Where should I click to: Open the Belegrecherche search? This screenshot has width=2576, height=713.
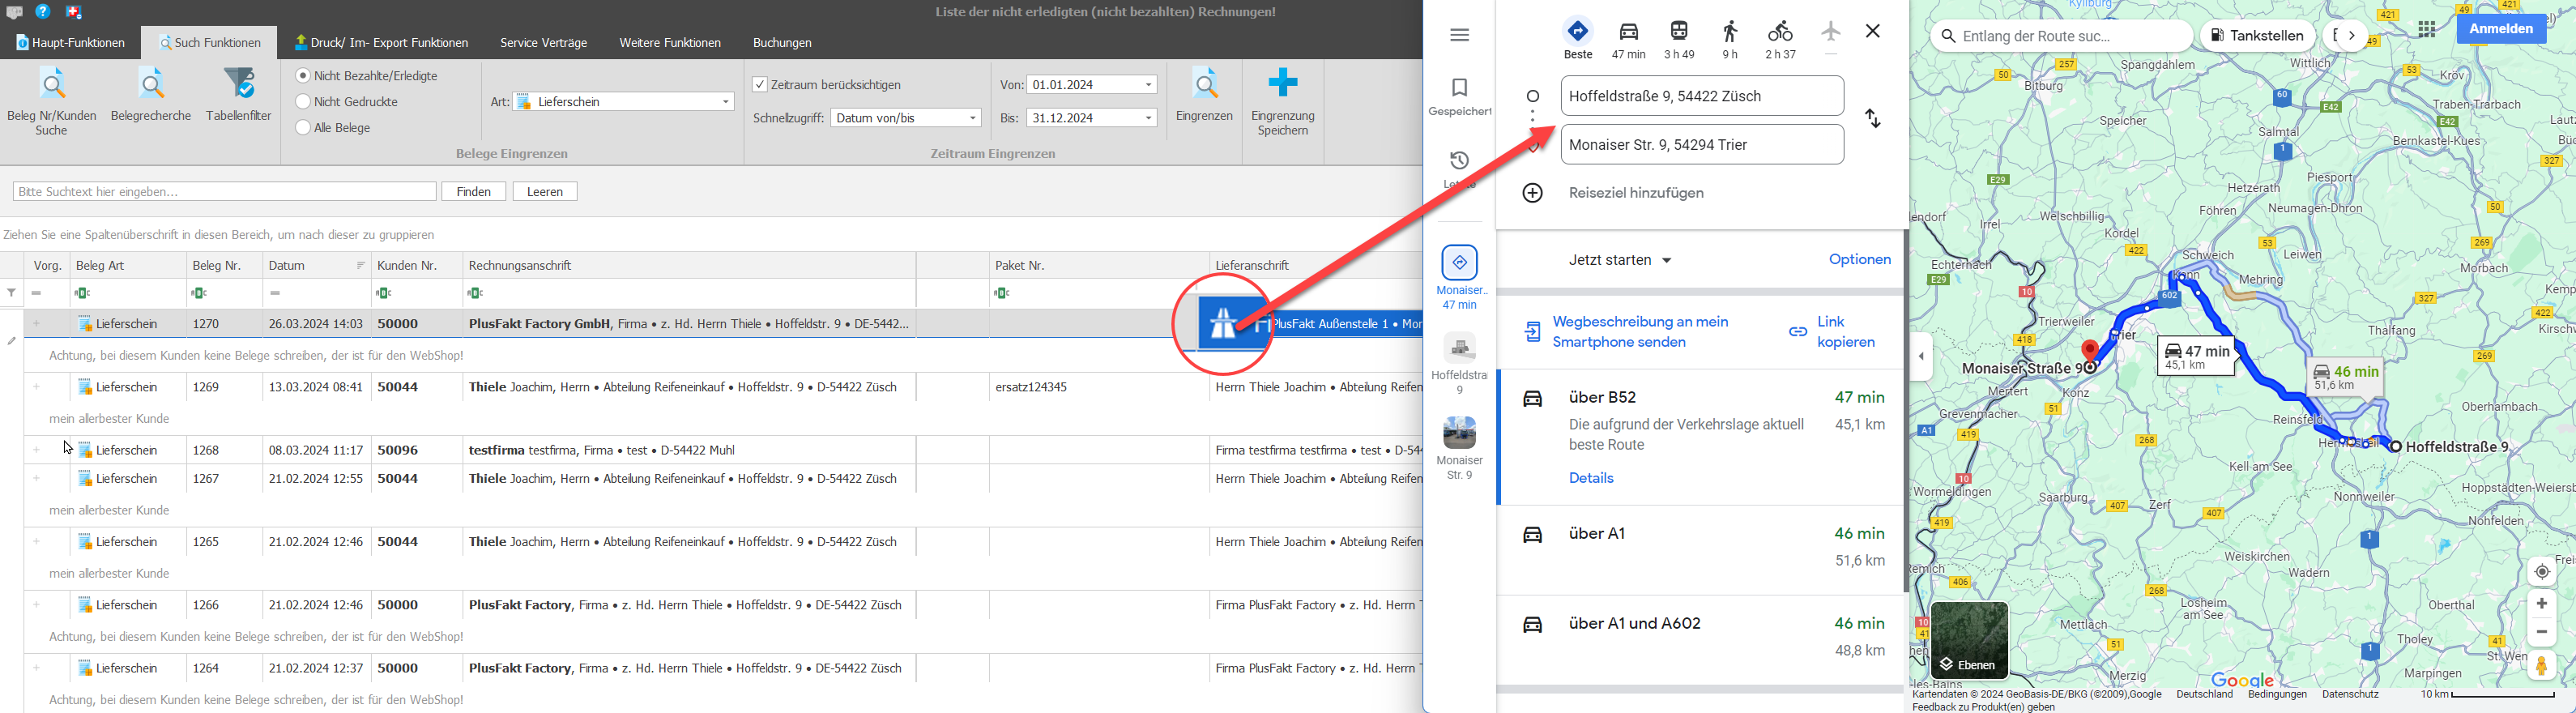point(151,95)
